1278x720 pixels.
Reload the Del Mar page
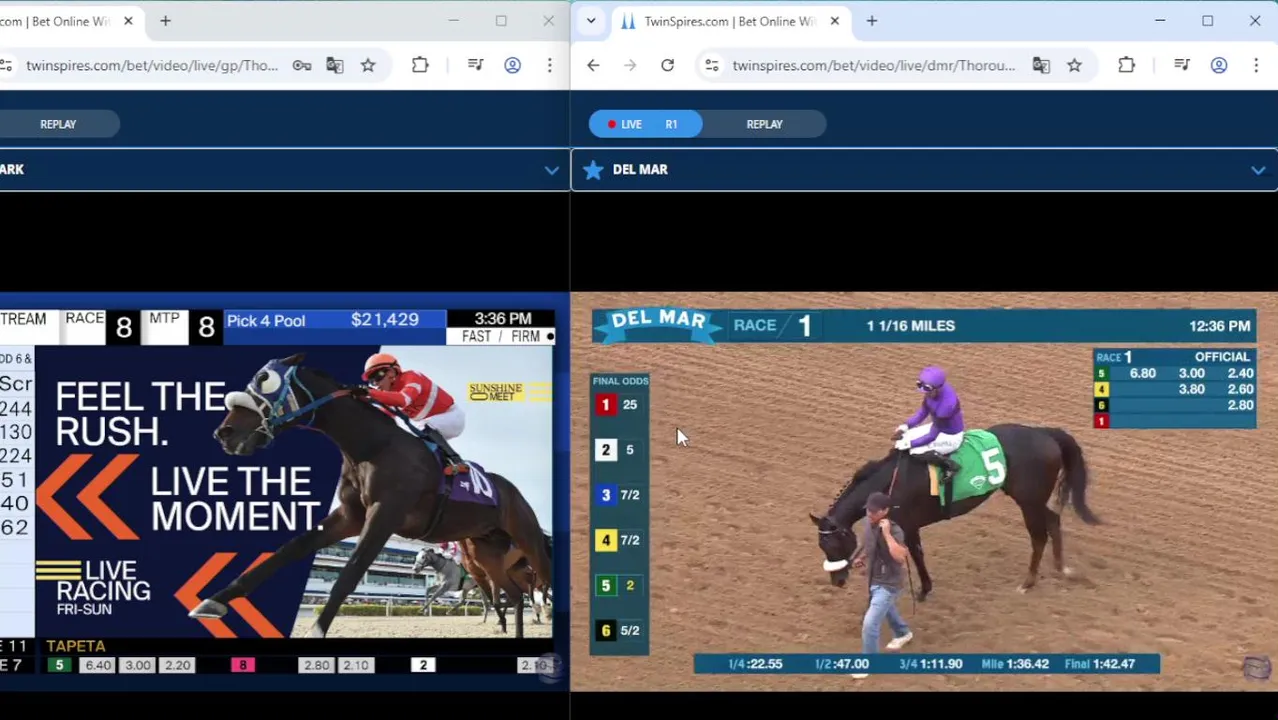click(x=667, y=65)
